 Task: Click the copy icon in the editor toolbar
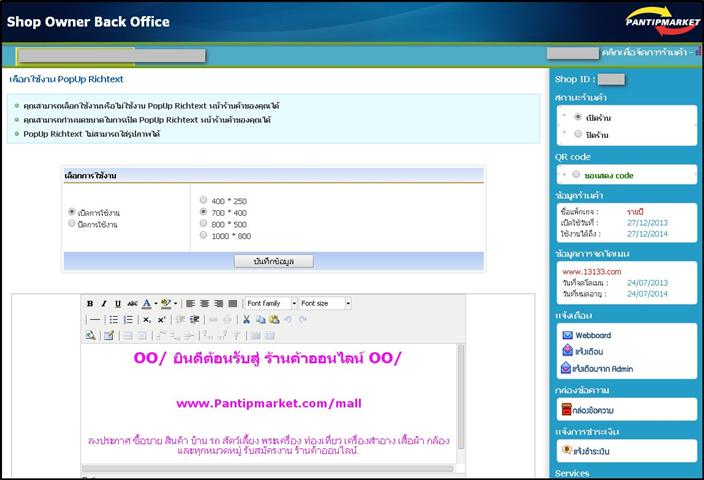pyautogui.click(x=260, y=320)
